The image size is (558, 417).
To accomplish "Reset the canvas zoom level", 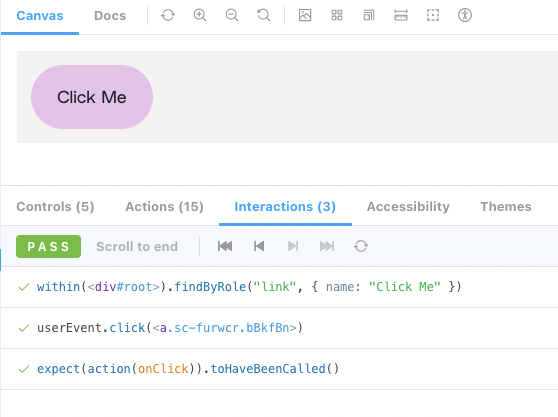I will point(264,15).
